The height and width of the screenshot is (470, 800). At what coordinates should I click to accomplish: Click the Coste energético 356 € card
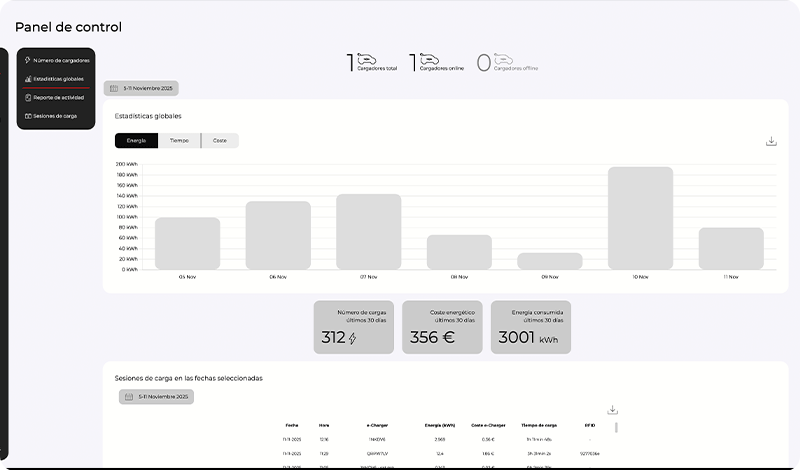click(442, 327)
